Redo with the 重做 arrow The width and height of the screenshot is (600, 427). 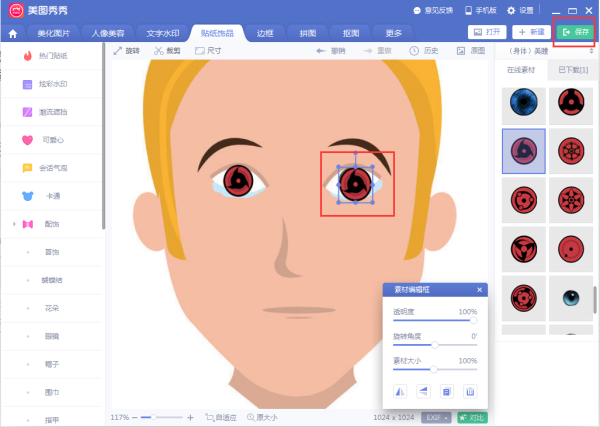tap(377, 51)
